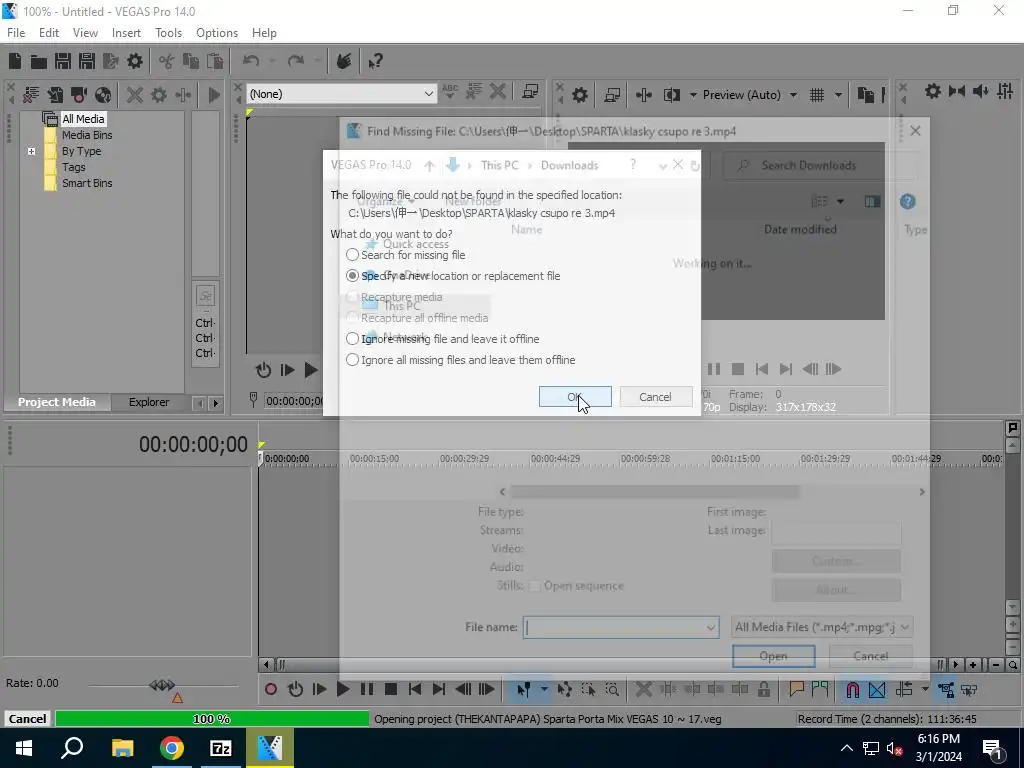Open the overlays grid dropdown arrow
Screen dimensions: 1024x768
pos(838,95)
